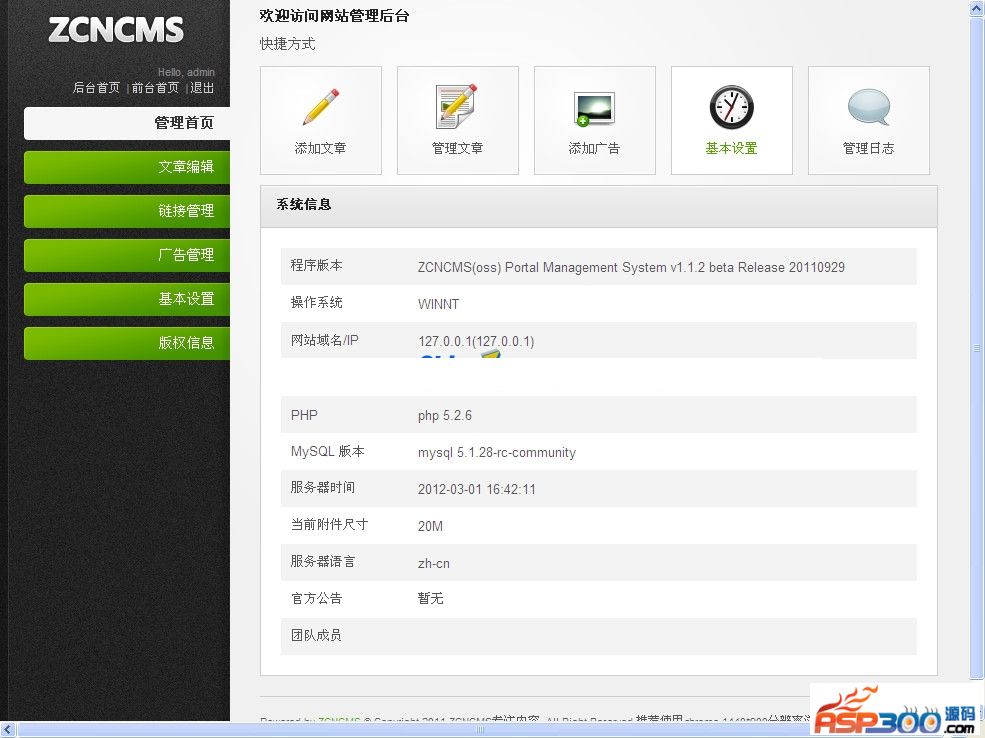This screenshot has height=738, width=985.
Task: Click the 团队成员 row label
Action: (316, 636)
